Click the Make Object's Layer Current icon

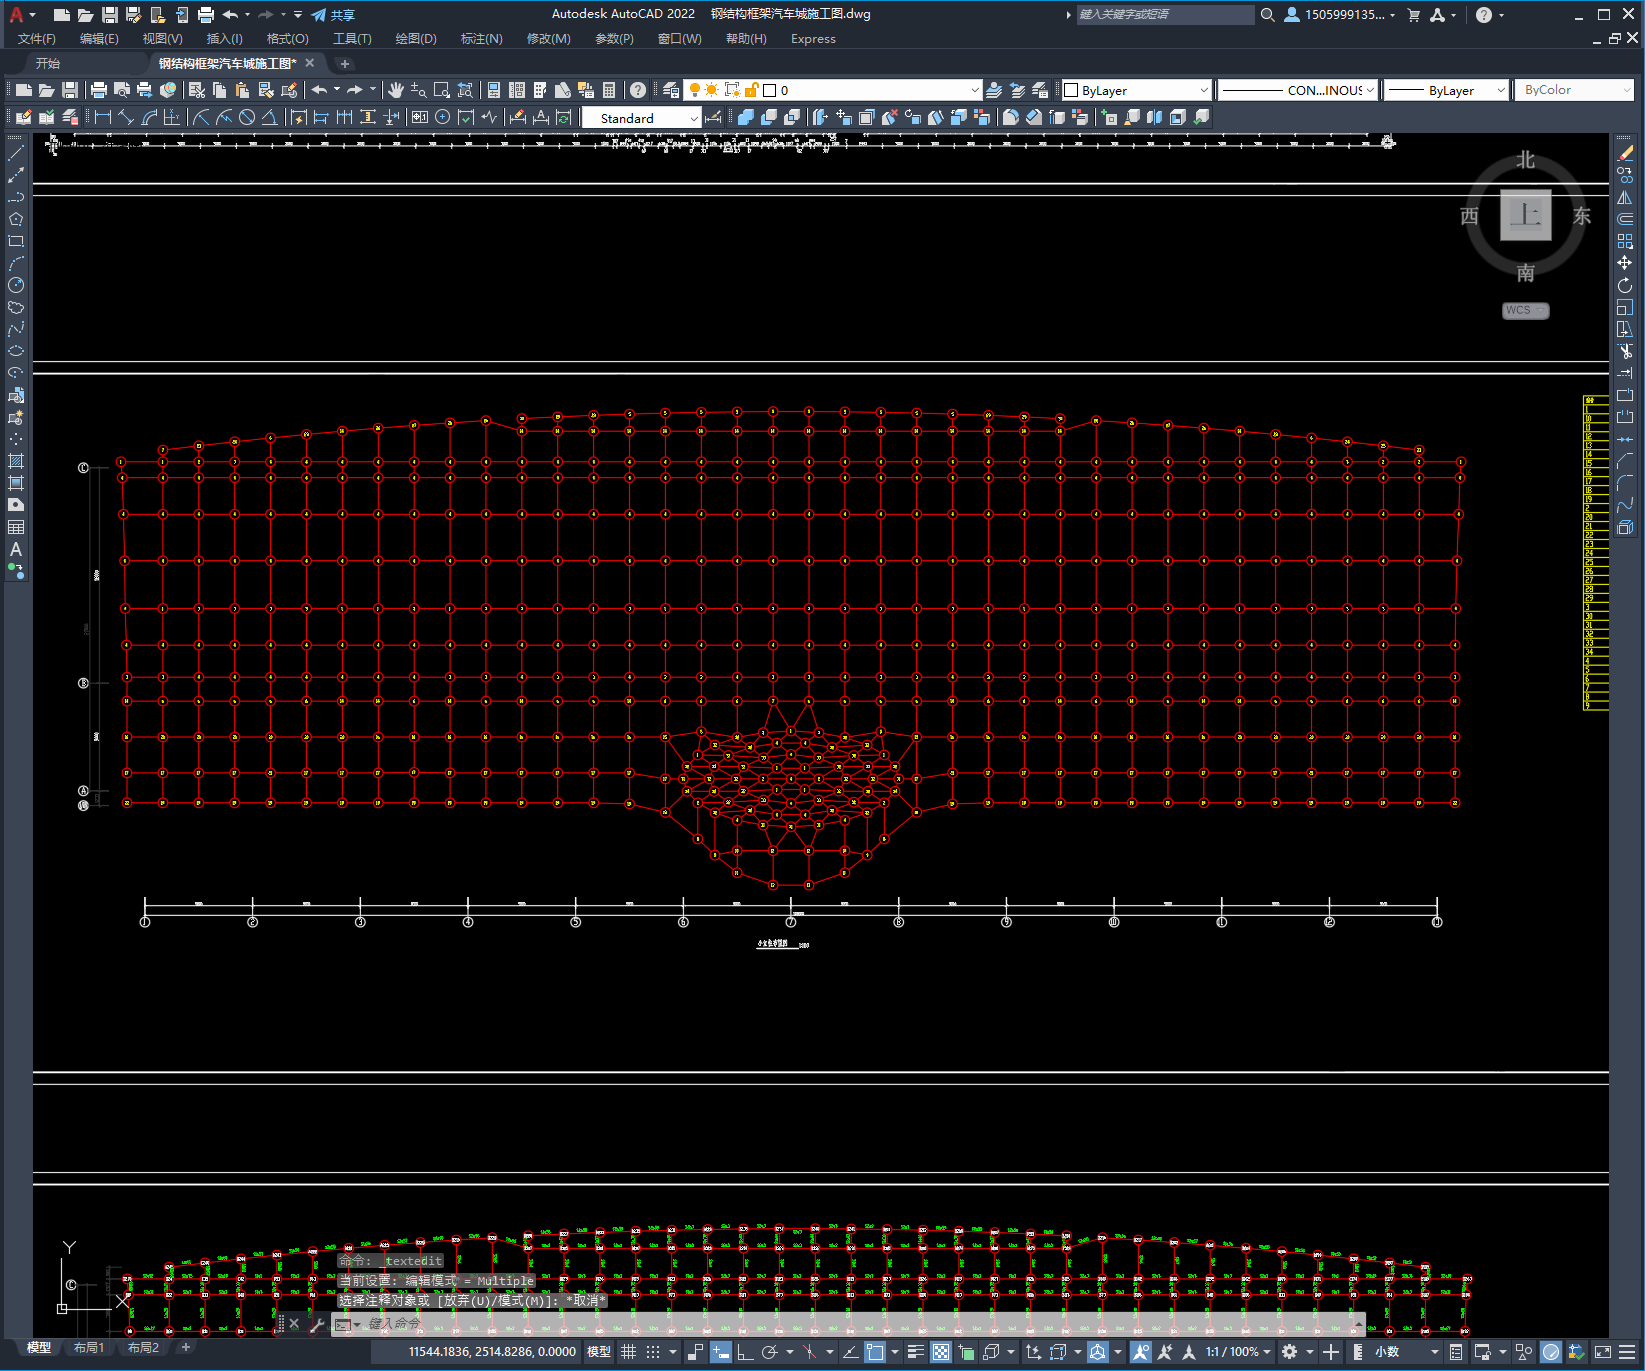pyautogui.click(x=994, y=90)
